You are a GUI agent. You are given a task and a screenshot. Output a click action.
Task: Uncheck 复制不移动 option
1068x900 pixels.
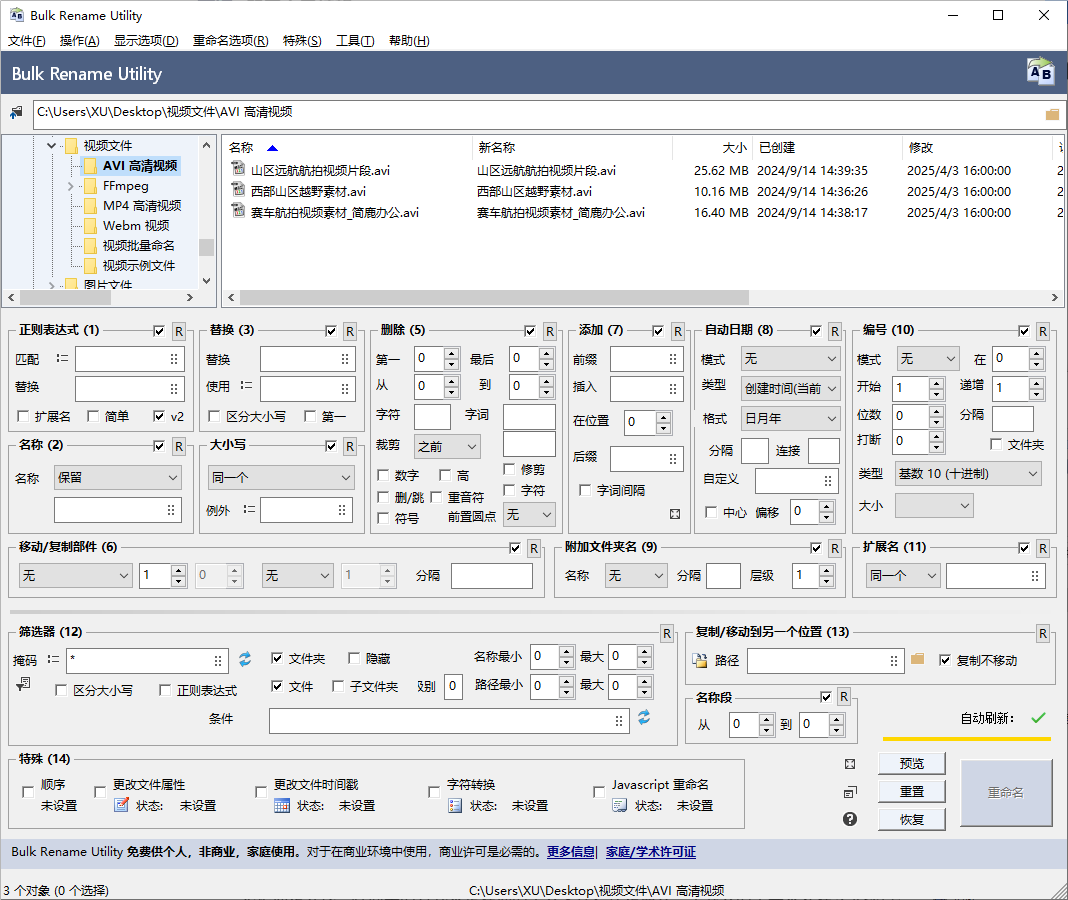[x=944, y=660]
